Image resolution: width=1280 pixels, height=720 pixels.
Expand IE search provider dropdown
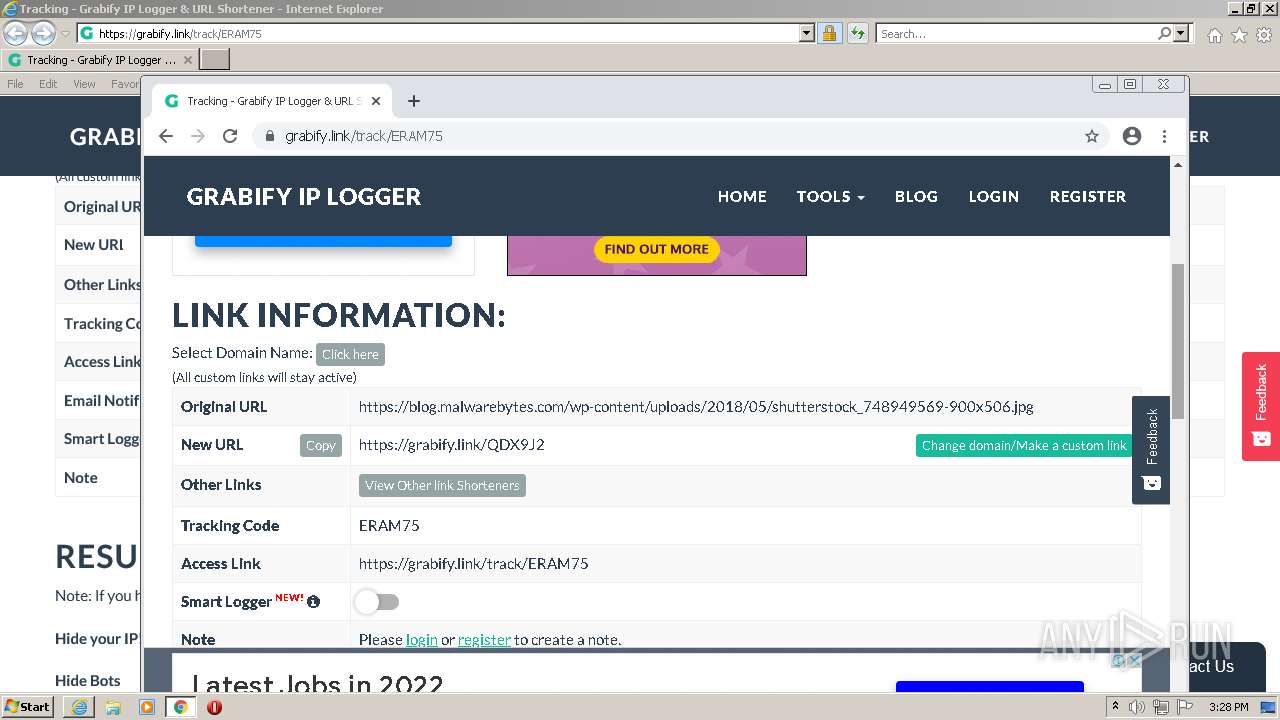[x=1181, y=33]
